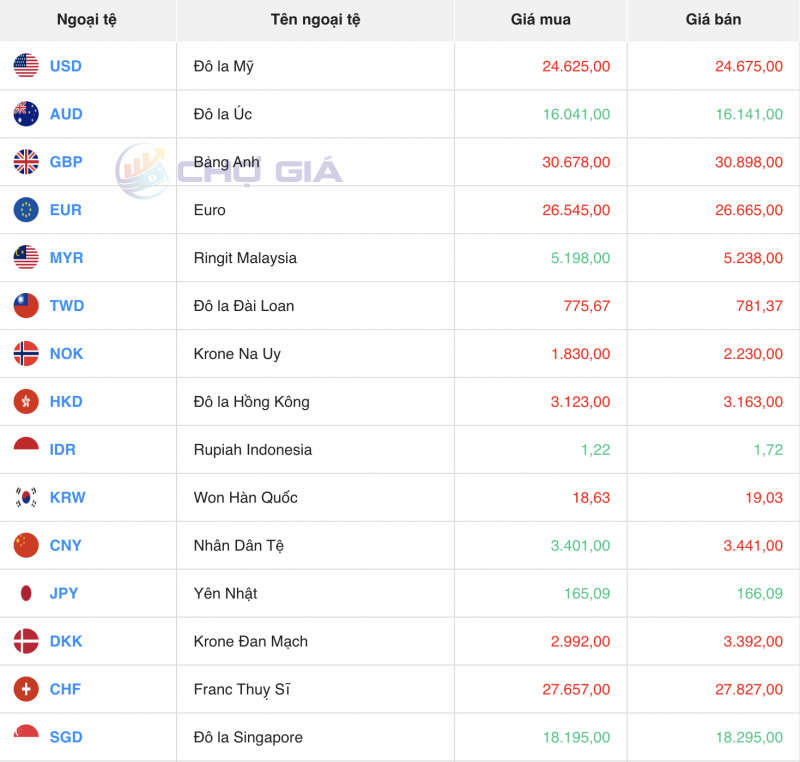Open the MYR currency link
The height and width of the screenshot is (762, 800).
point(67,258)
